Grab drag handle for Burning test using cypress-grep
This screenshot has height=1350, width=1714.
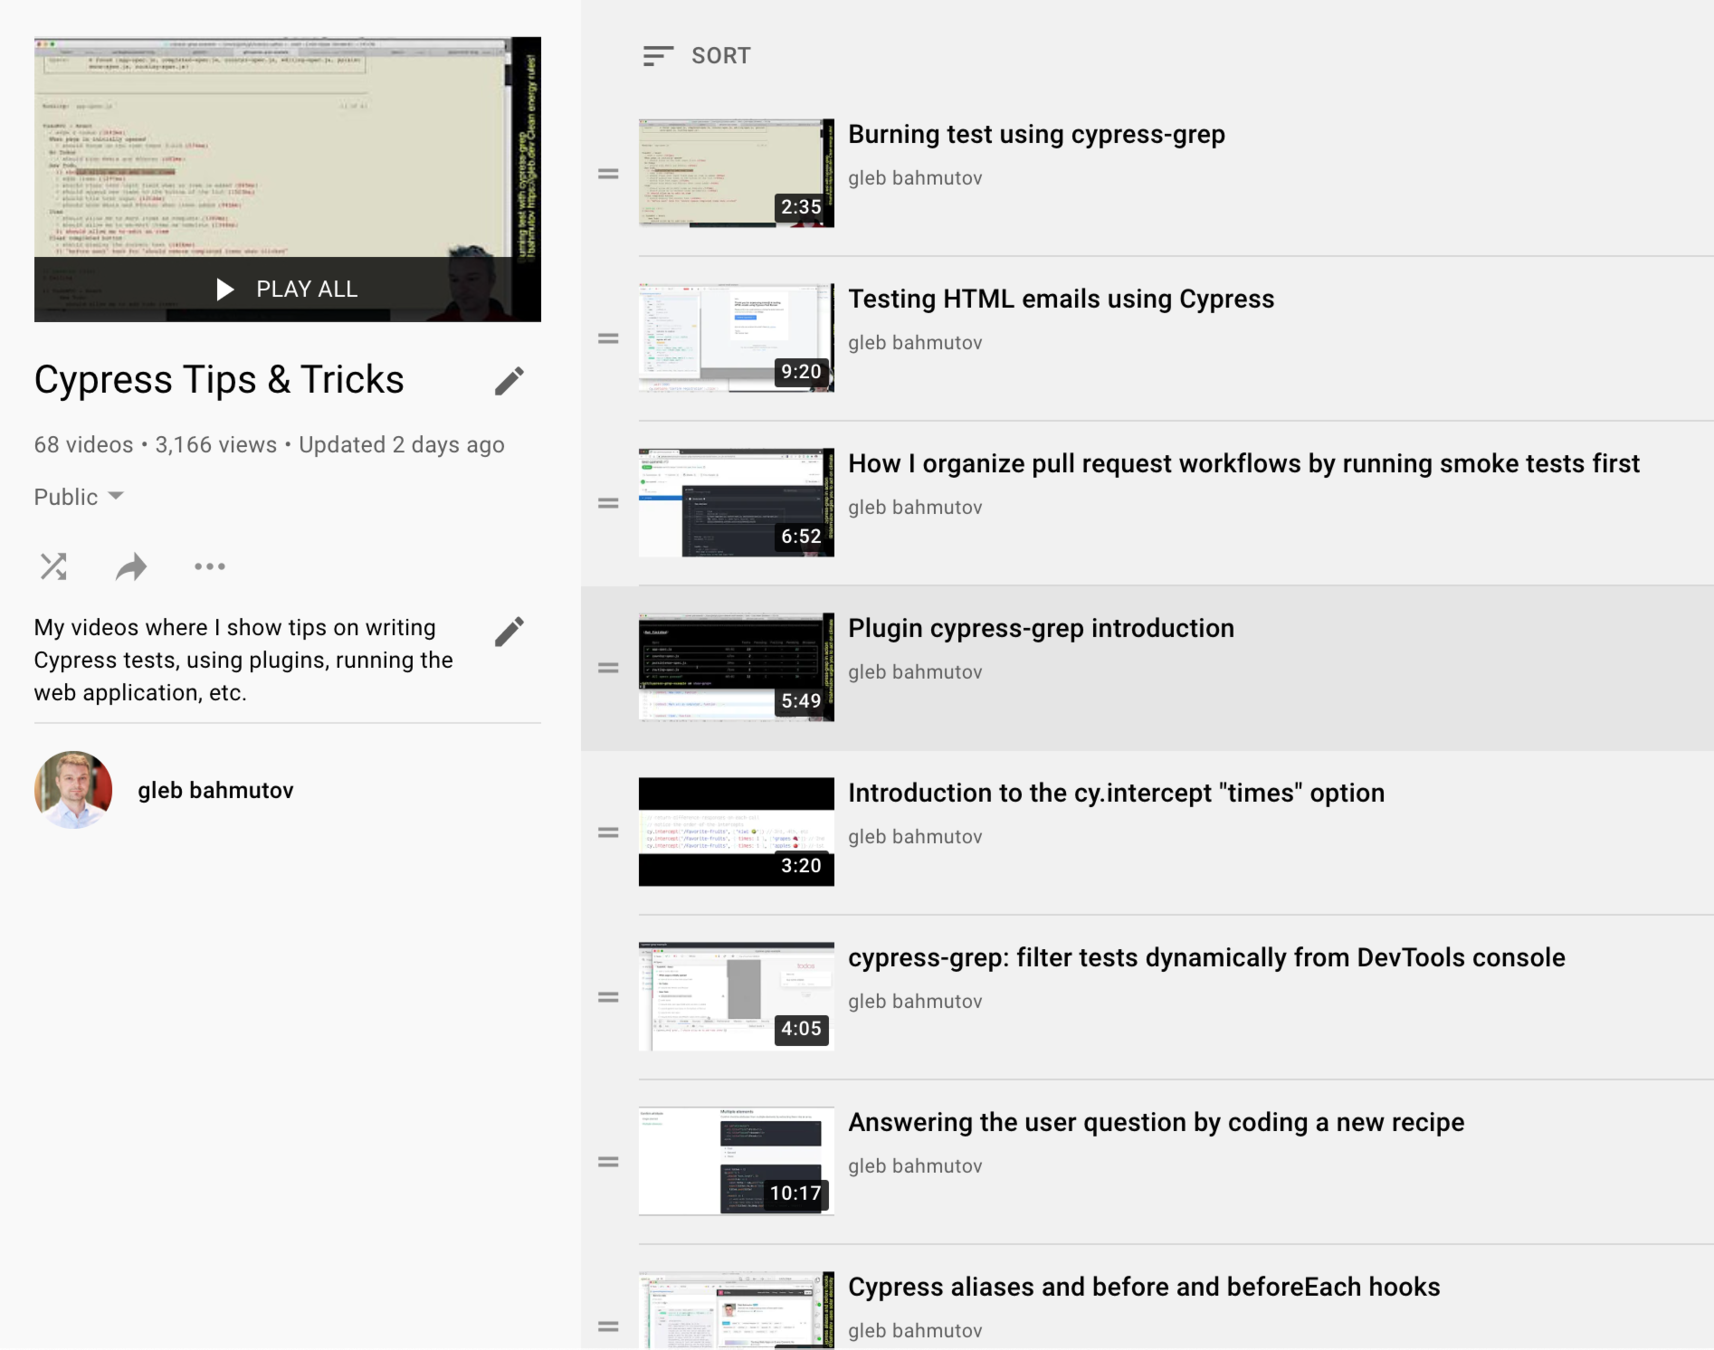click(x=608, y=174)
